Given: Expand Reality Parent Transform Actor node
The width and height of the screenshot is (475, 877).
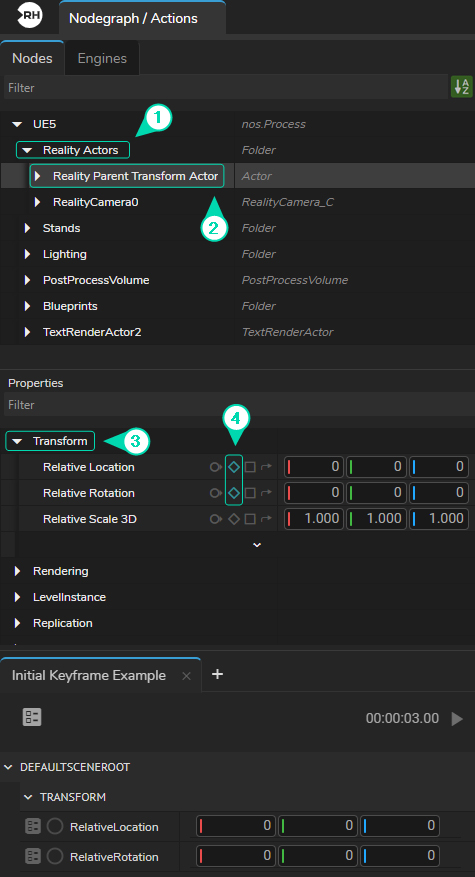Looking at the screenshot, I should pos(37,176).
